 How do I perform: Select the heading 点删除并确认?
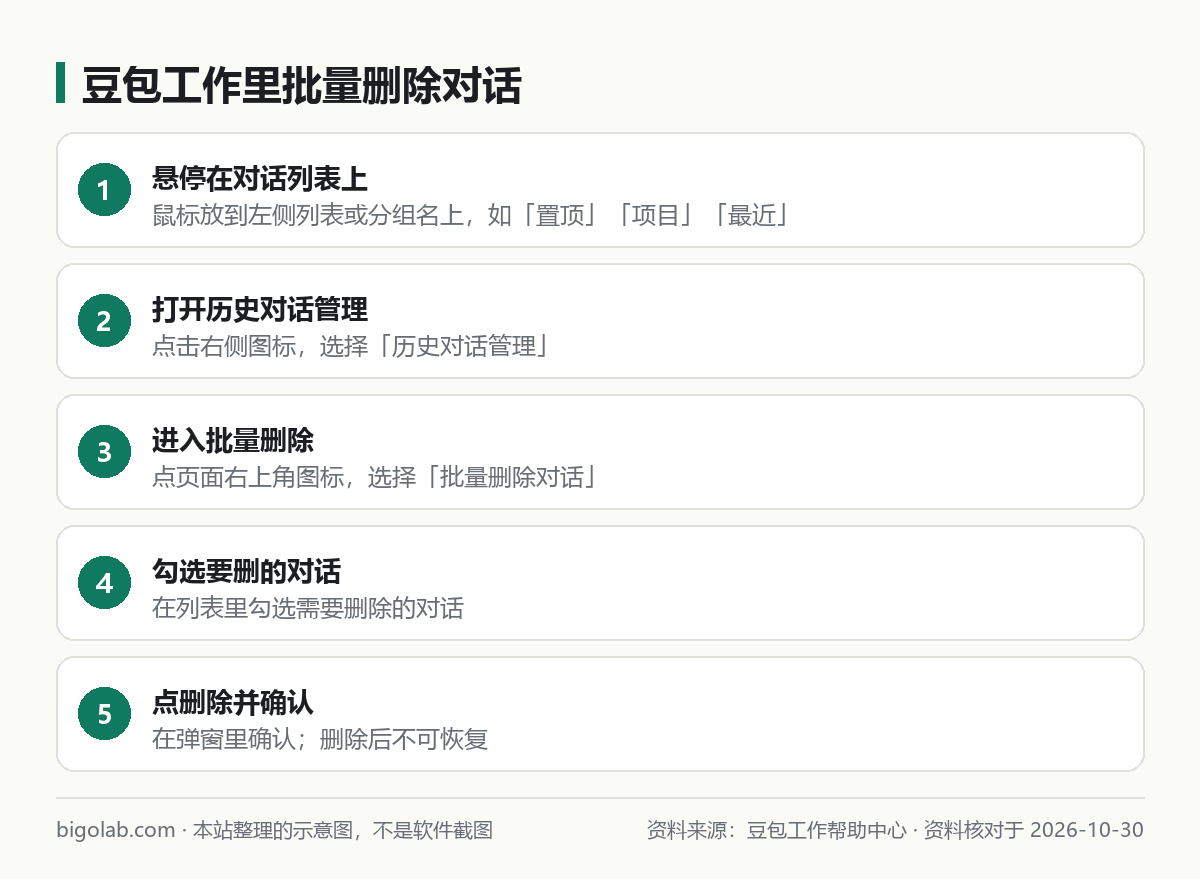pyautogui.click(x=233, y=704)
